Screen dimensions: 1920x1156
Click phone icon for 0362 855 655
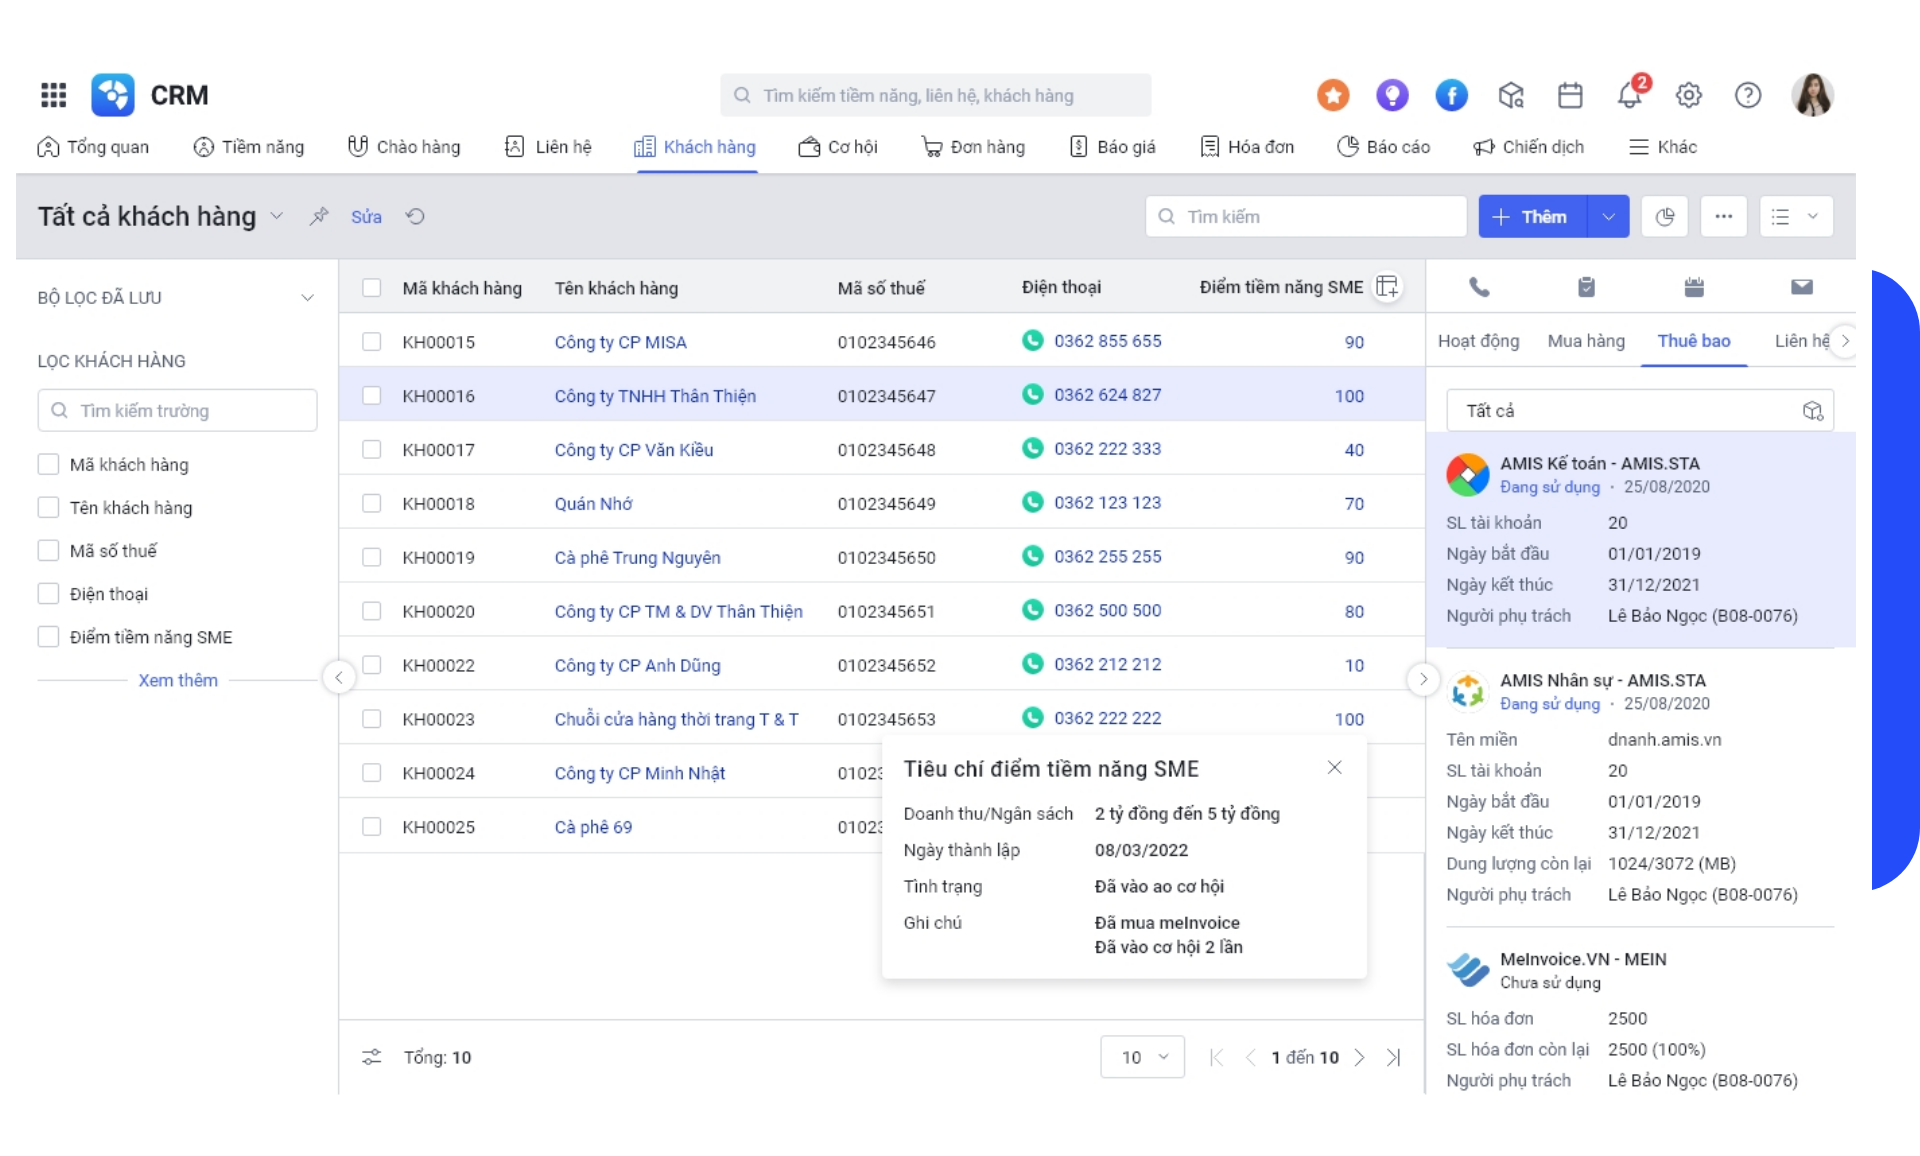click(x=1033, y=340)
